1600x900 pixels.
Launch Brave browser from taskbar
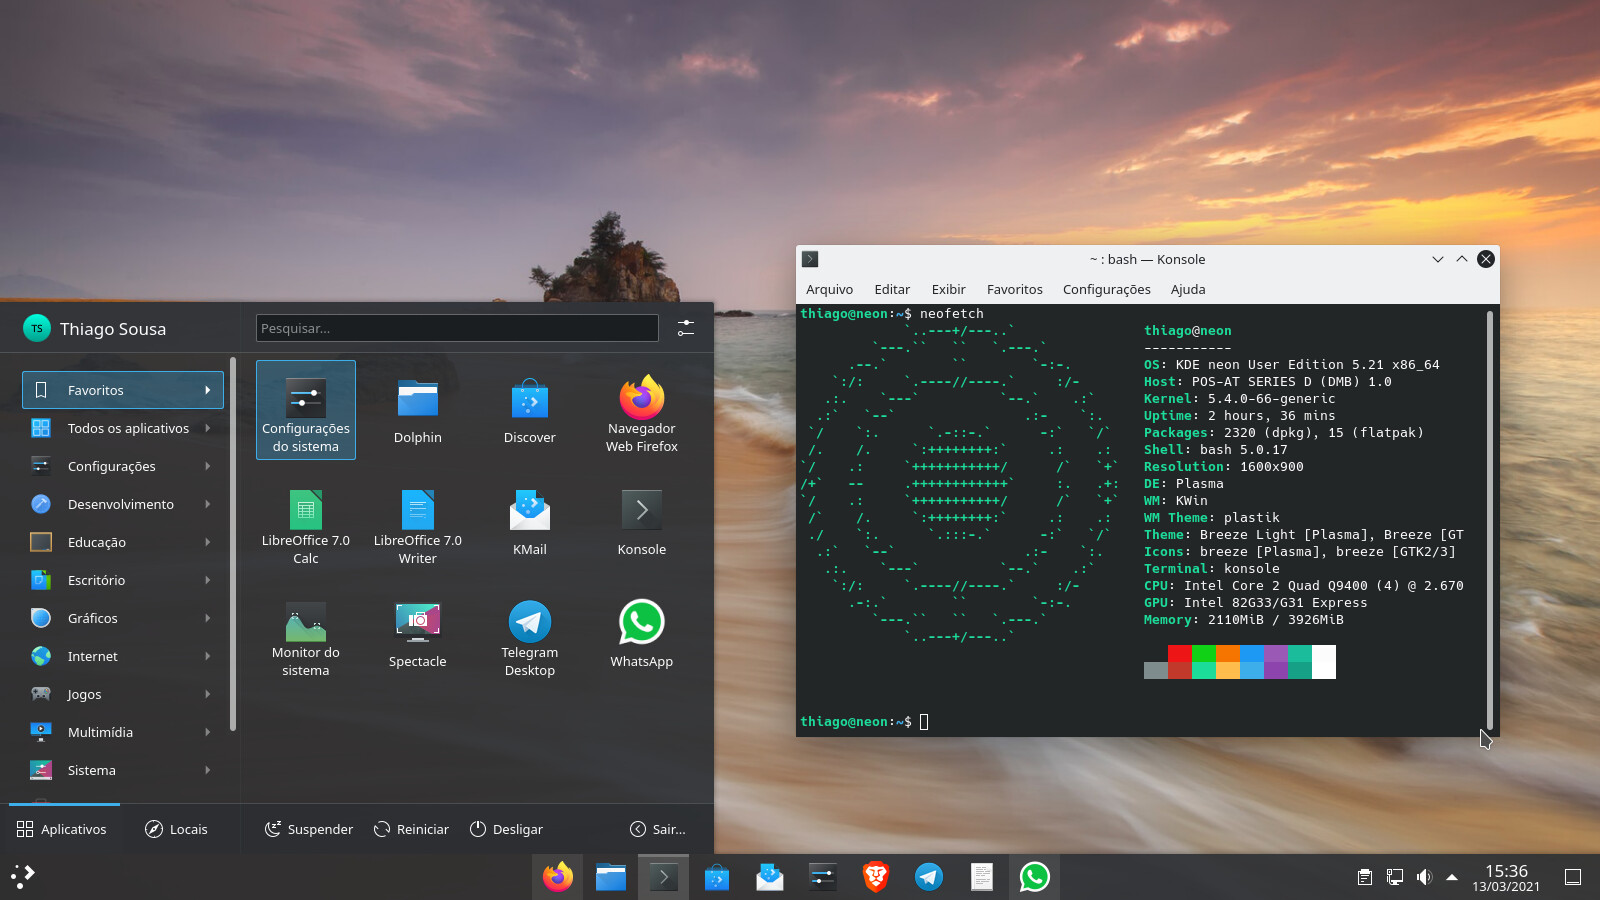click(x=875, y=877)
